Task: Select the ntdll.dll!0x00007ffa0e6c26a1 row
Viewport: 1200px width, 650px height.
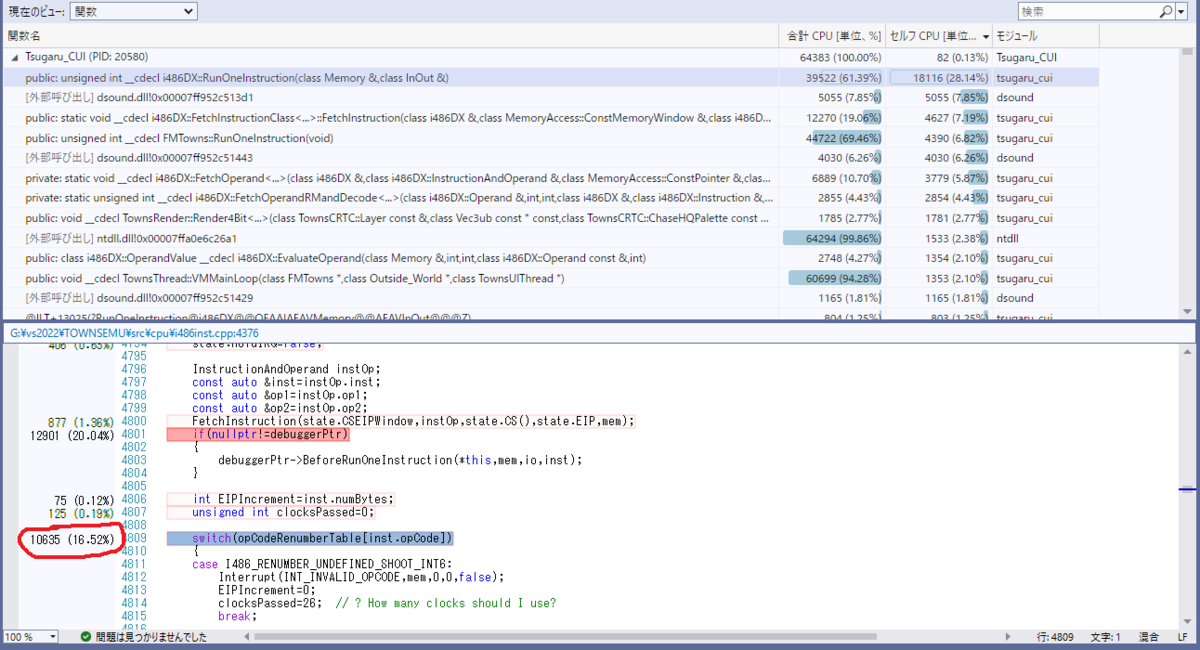Action: click(551, 238)
